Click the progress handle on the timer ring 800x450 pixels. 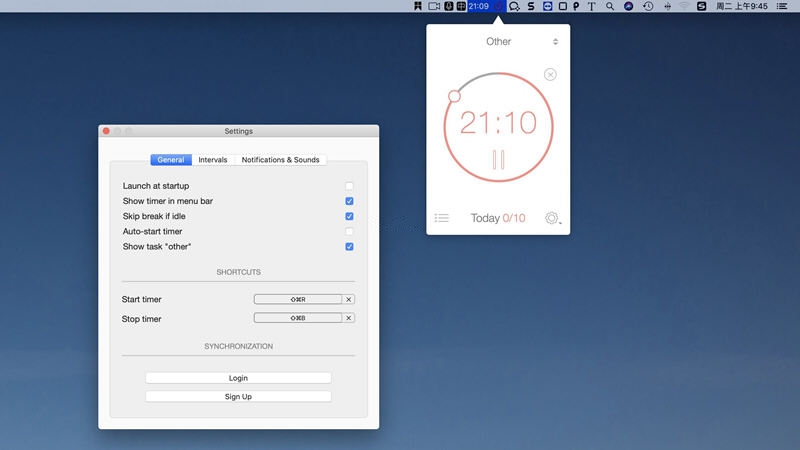click(454, 96)
